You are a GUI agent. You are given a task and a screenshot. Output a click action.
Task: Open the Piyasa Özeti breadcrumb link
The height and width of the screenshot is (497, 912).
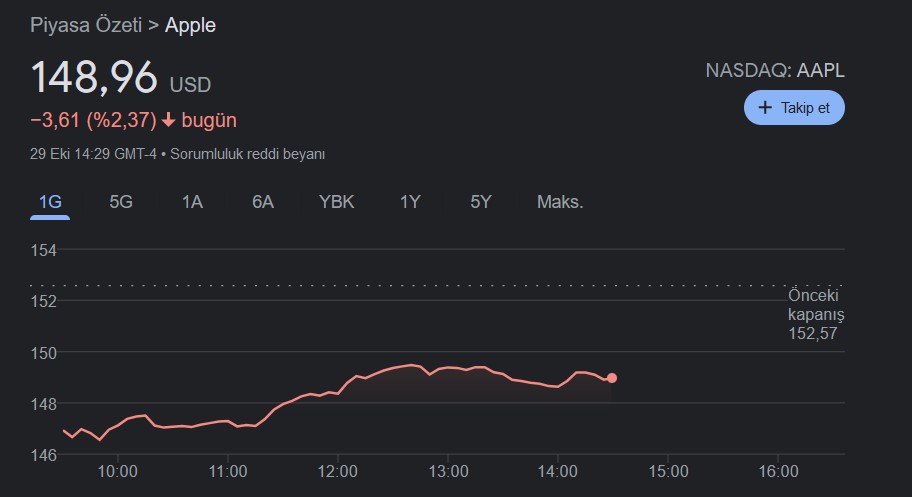pos(86,25)
